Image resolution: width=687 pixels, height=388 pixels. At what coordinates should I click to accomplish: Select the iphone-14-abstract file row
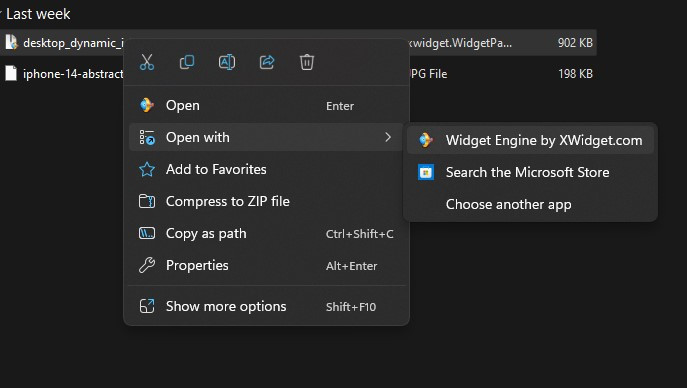pos(298,74)
